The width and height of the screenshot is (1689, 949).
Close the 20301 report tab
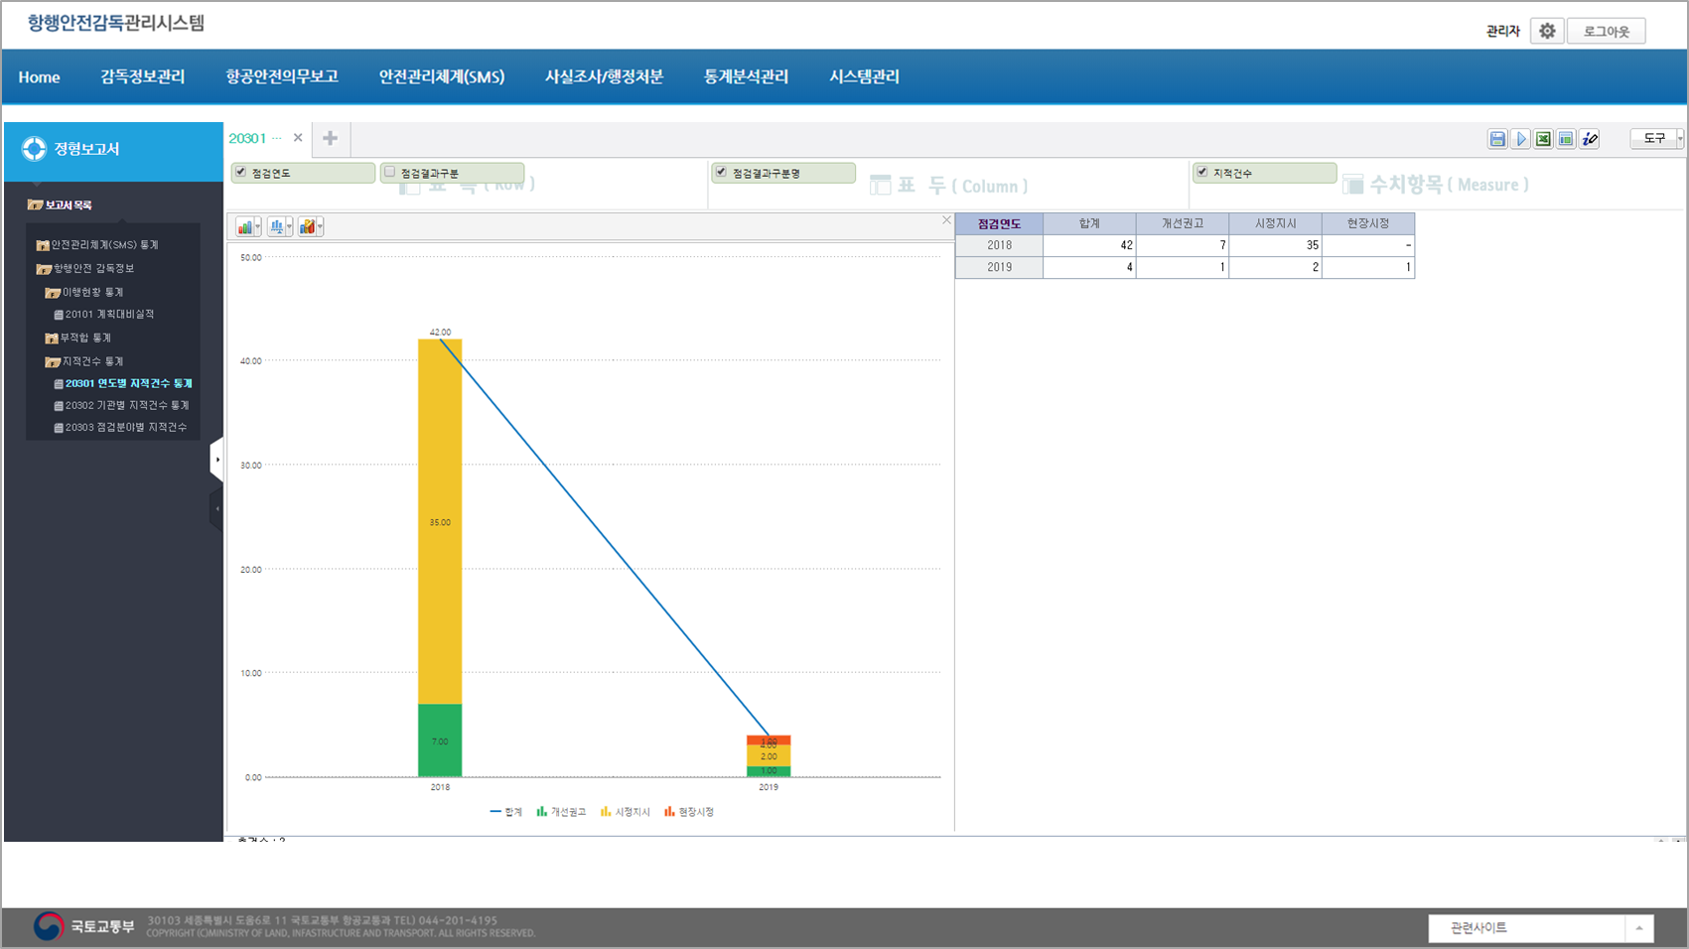[298, 138]
